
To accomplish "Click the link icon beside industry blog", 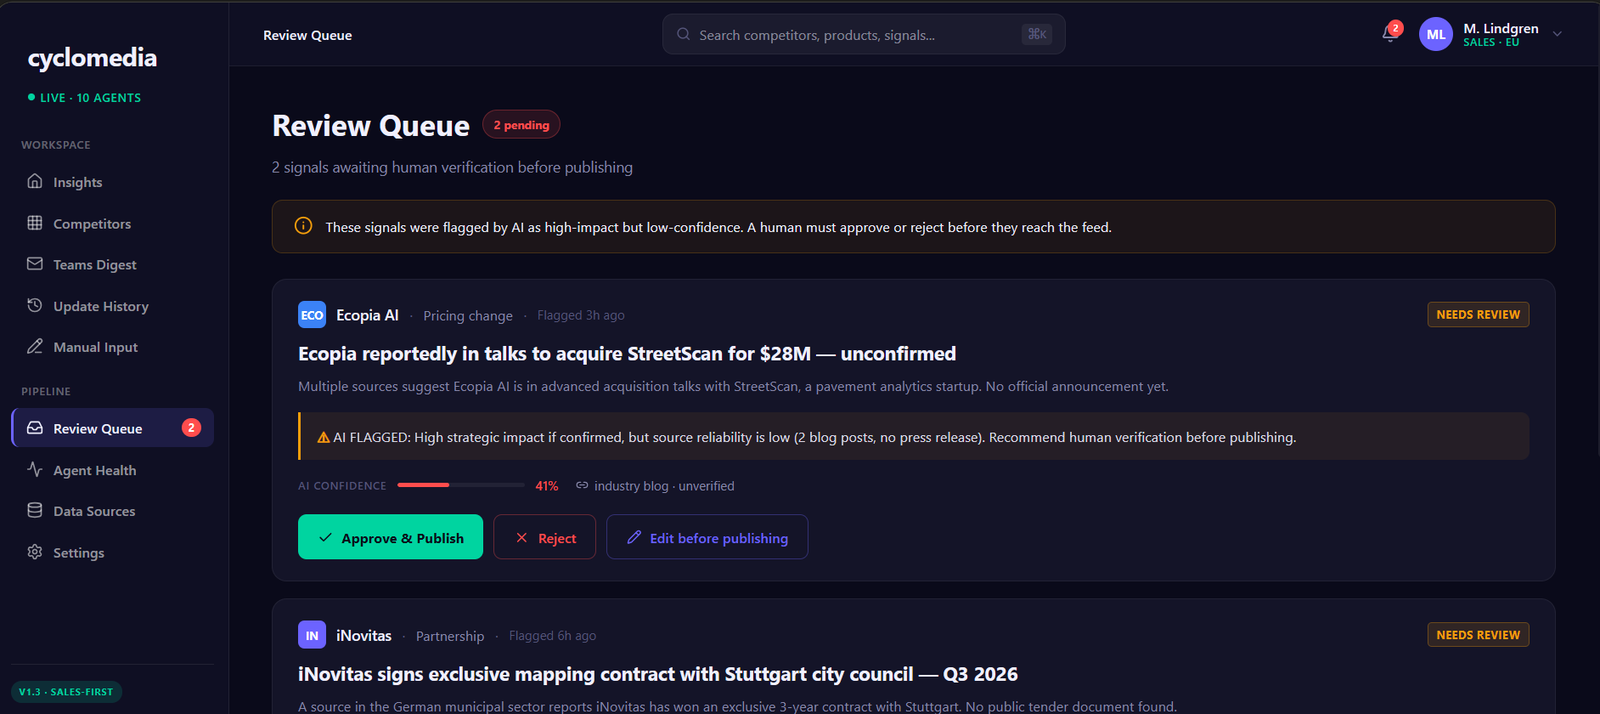I will click(x=582, y=485).
